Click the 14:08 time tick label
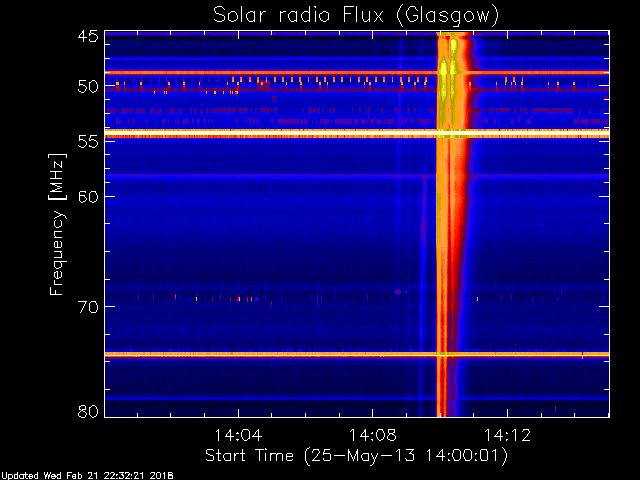Viewport: 640px width, 480px height. click(372, 435)
